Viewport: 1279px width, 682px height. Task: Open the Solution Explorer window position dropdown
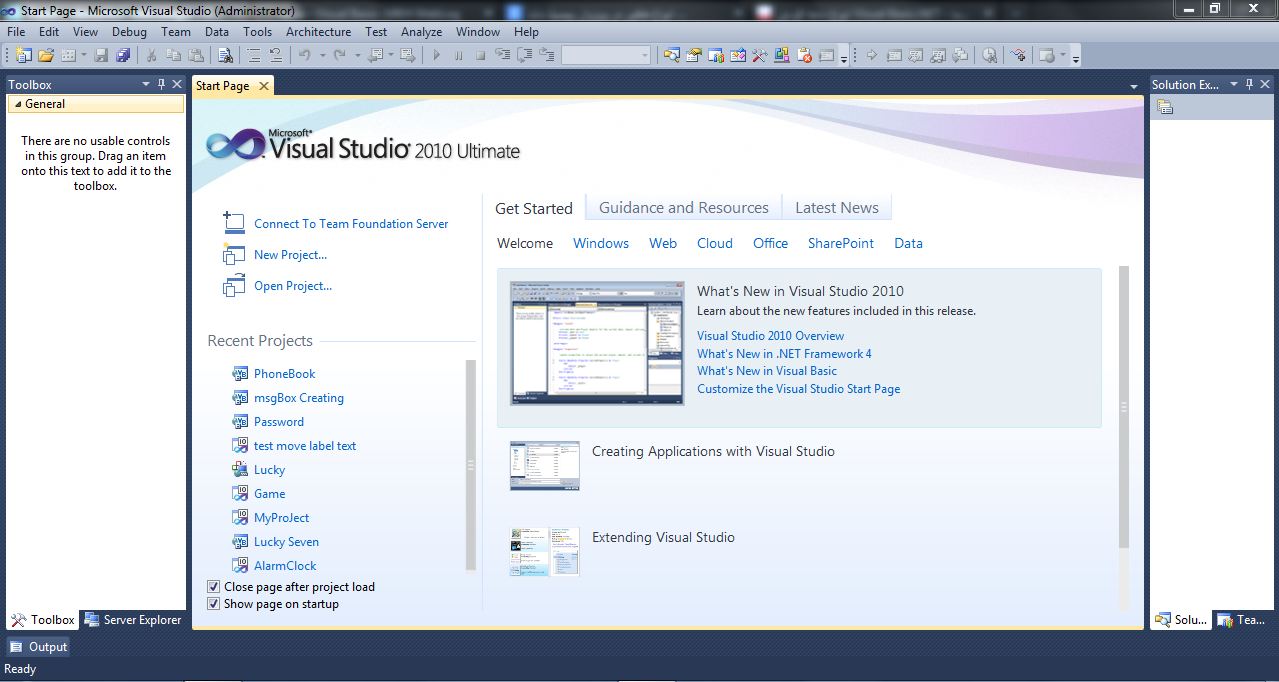[x=1233, y=85]
